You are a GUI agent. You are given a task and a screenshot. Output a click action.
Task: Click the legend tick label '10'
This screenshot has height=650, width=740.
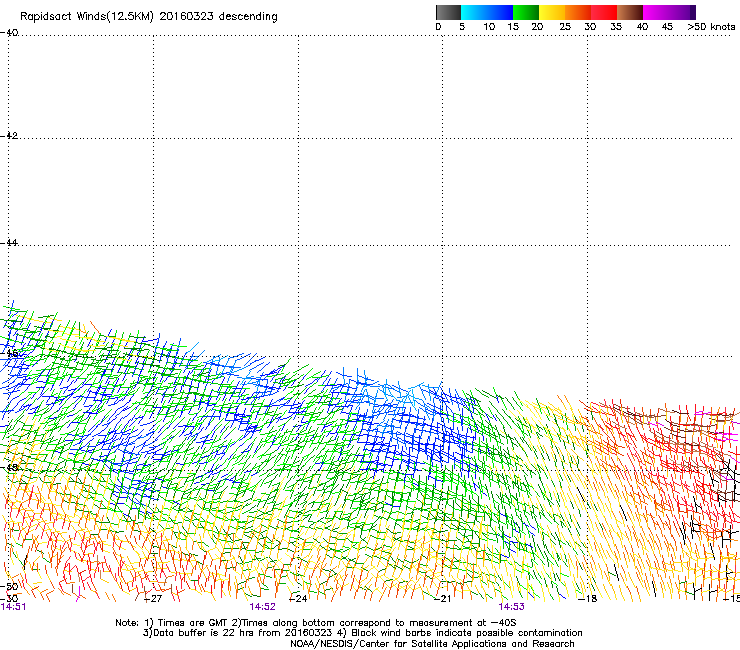click(489, 27)
